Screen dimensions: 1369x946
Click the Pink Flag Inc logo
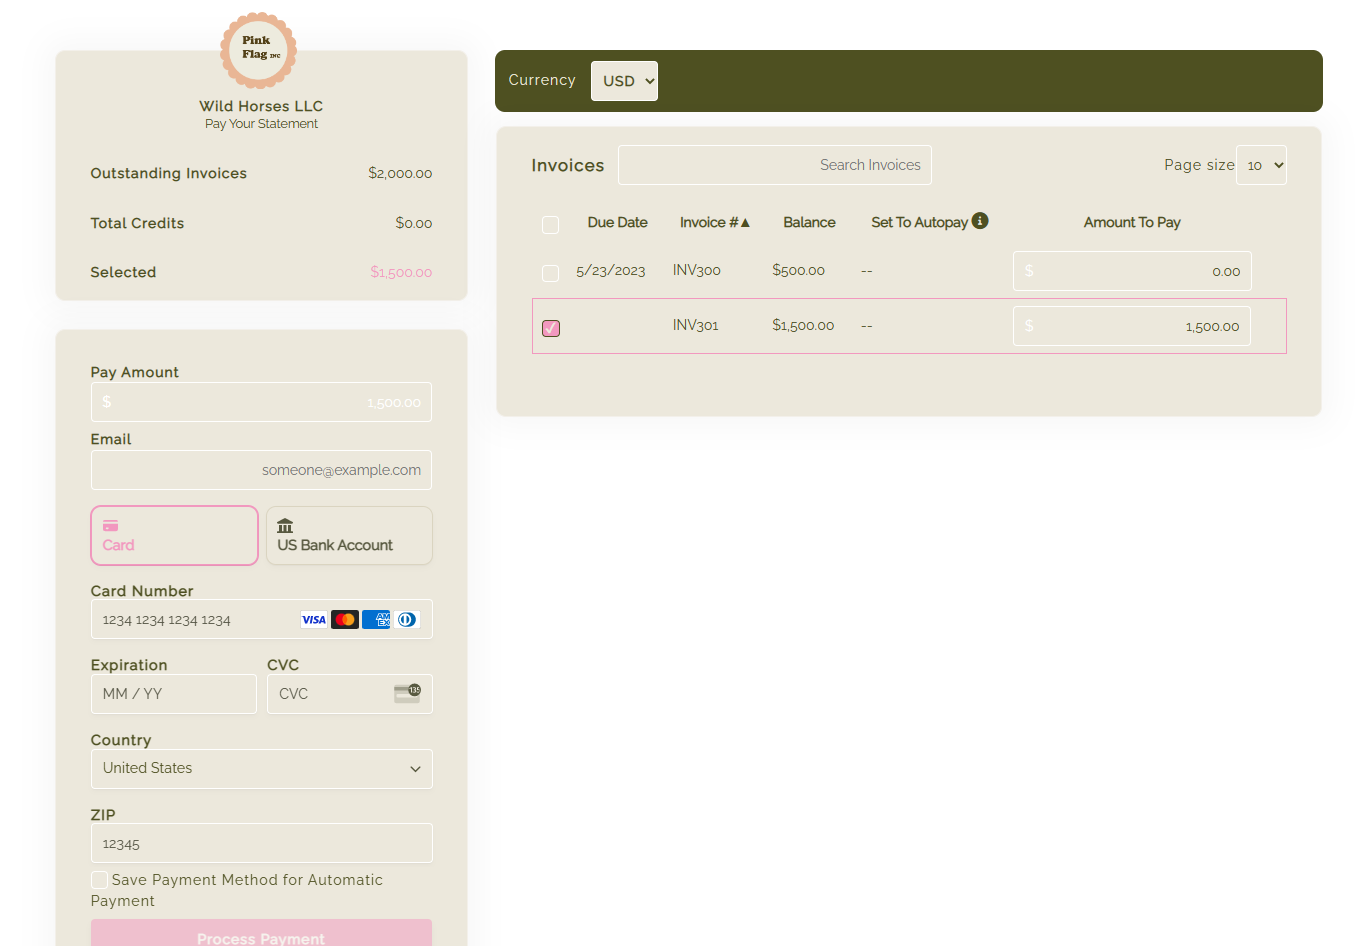tap(257, 50)
